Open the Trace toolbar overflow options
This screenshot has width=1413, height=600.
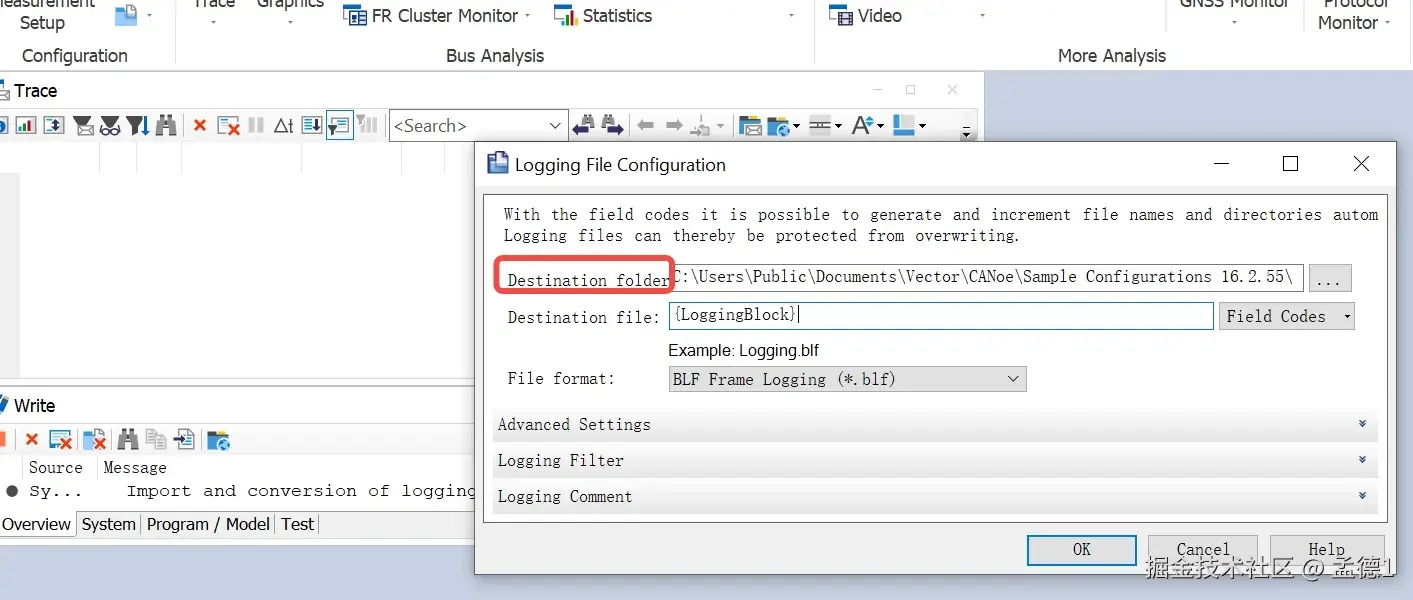pos(966,131)
